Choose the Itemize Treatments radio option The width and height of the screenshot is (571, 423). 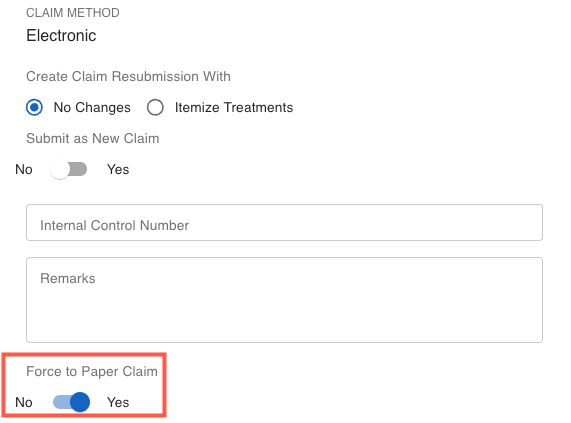pyautogui.click(x=155, y=108)
